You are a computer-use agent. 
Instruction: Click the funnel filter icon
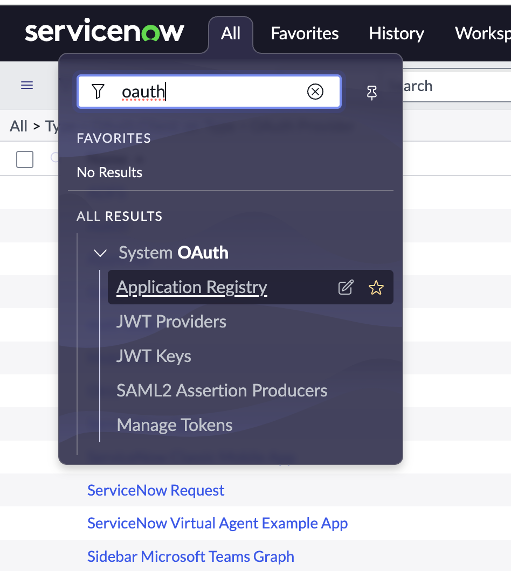98,92
